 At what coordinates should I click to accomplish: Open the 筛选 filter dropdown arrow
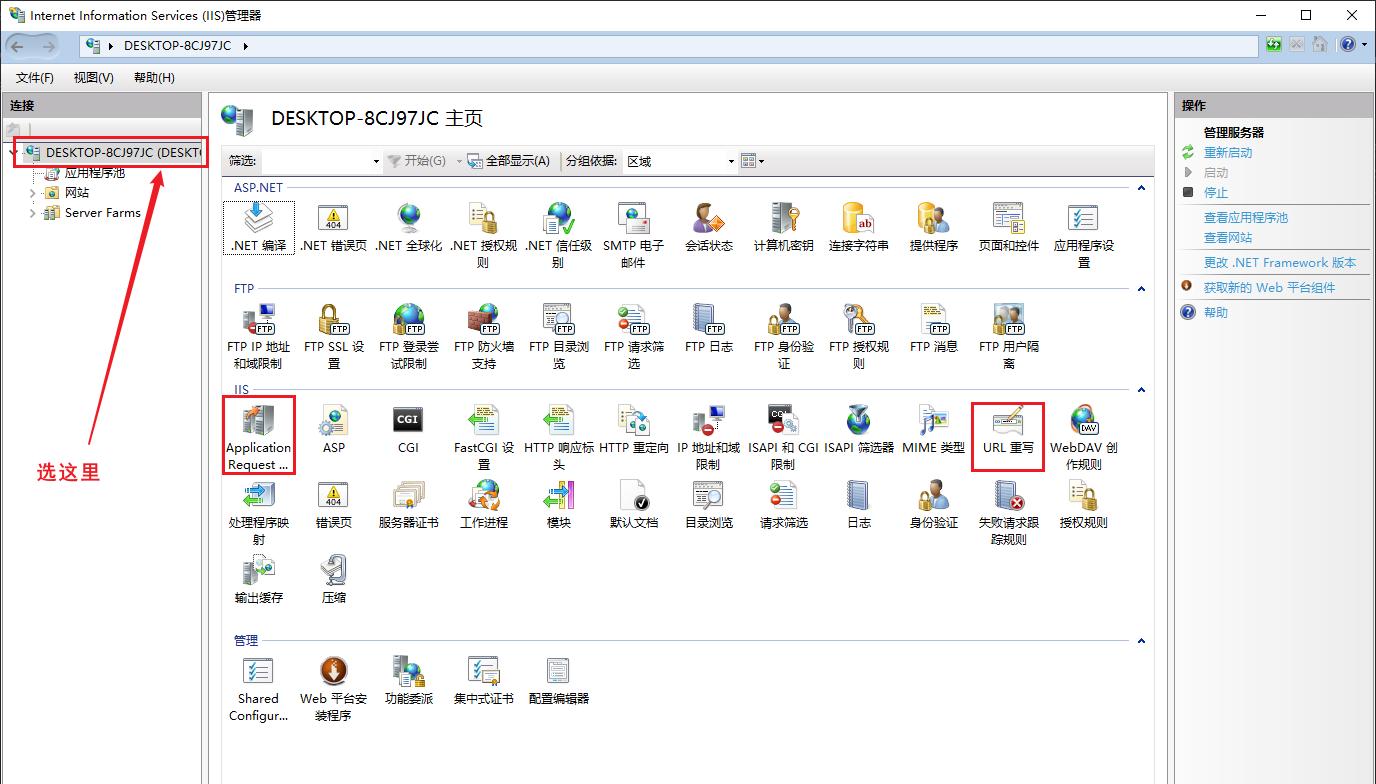click(376, 161)
